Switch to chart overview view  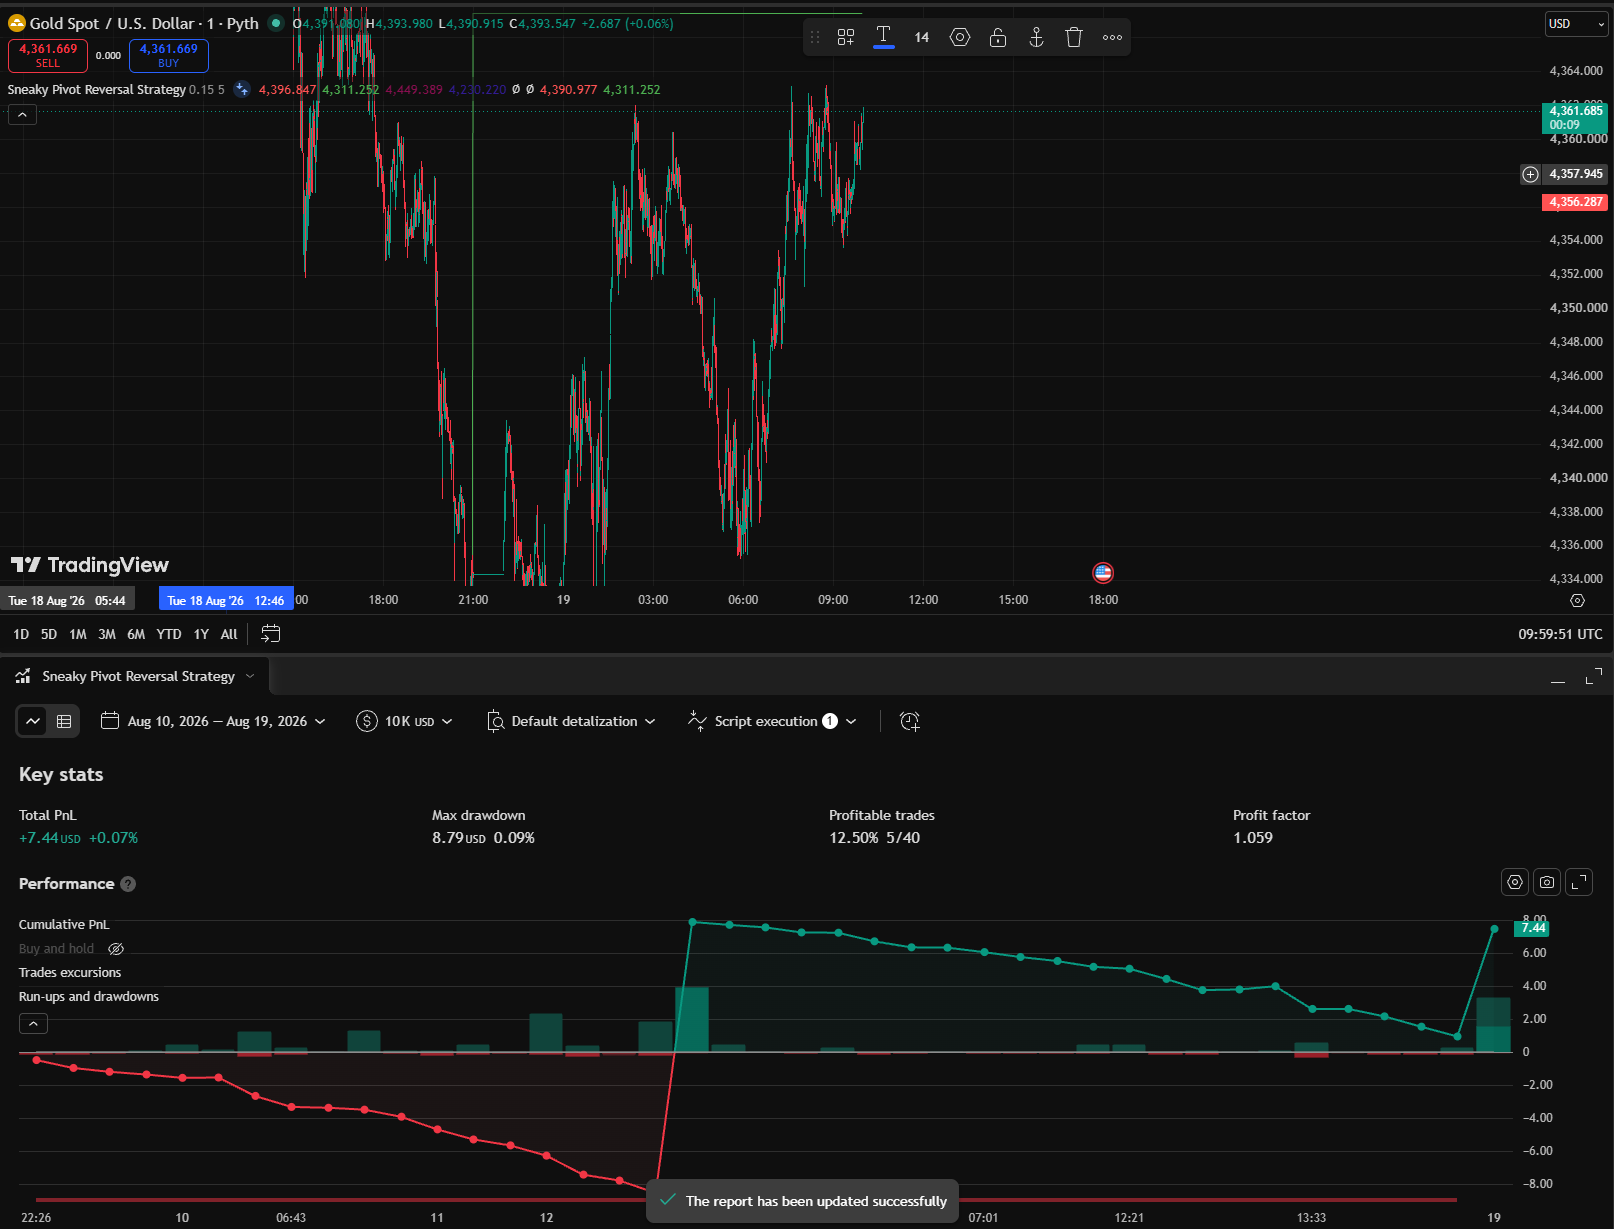coord(33,721)
